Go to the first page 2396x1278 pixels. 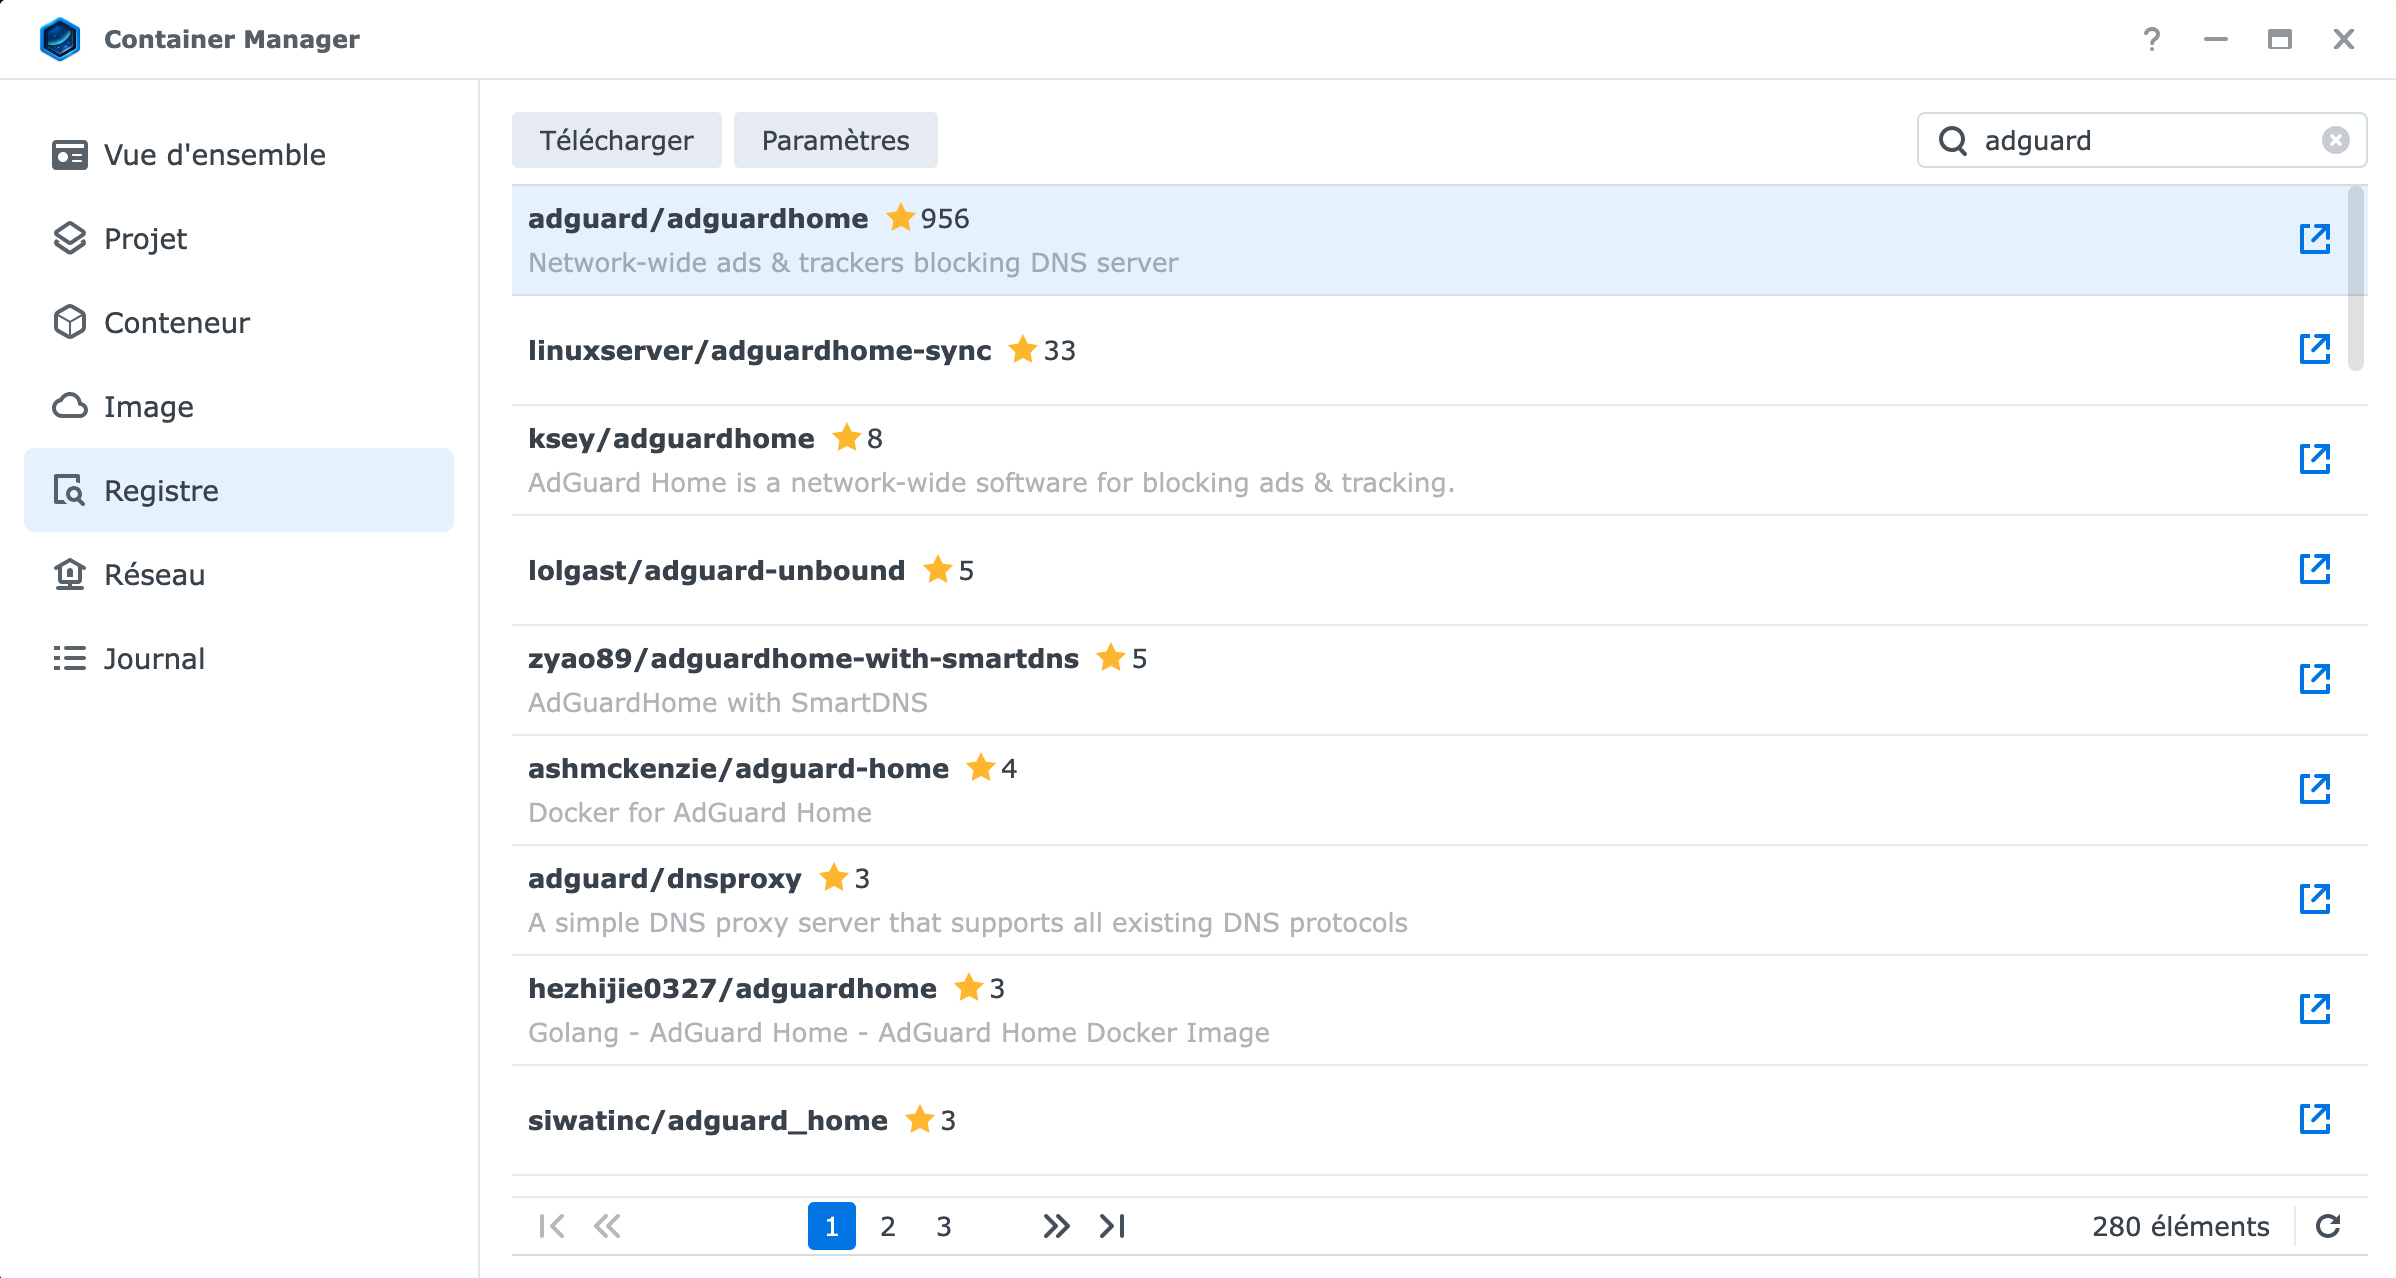tap(551, 1226)
